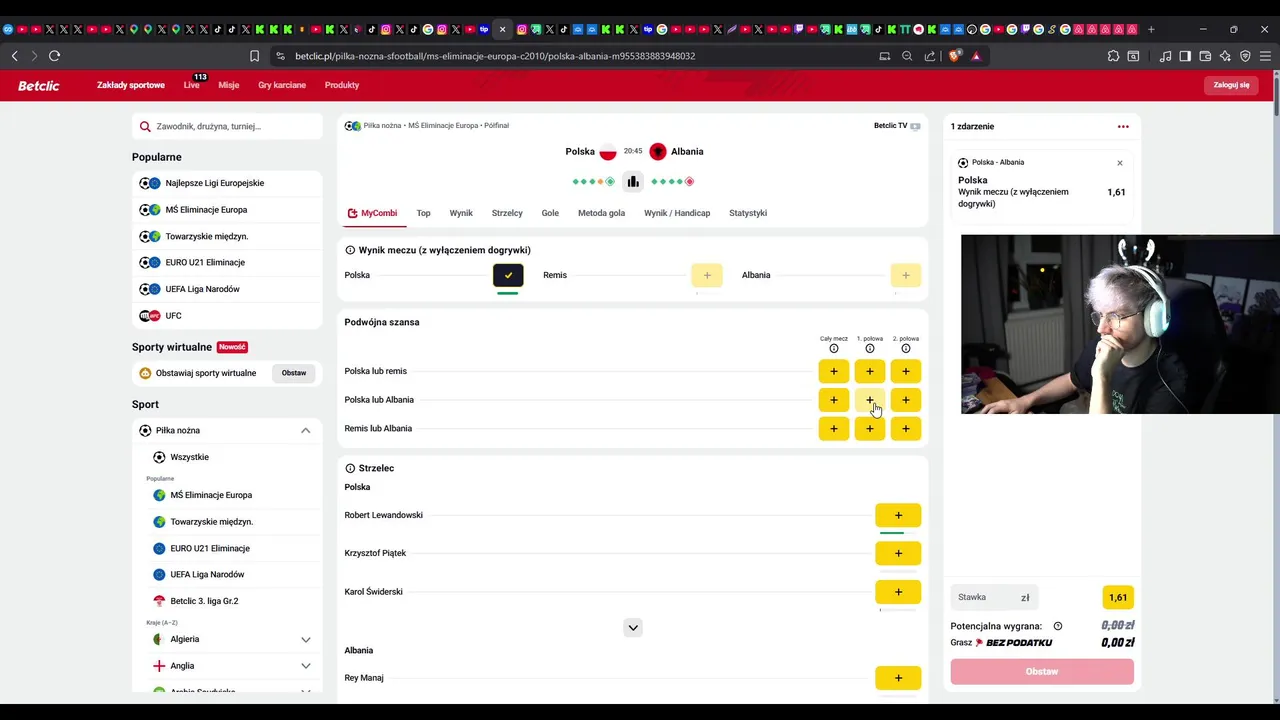Focus the Zawodnik, drużyna, turniej search box

(x=227, y=127)
